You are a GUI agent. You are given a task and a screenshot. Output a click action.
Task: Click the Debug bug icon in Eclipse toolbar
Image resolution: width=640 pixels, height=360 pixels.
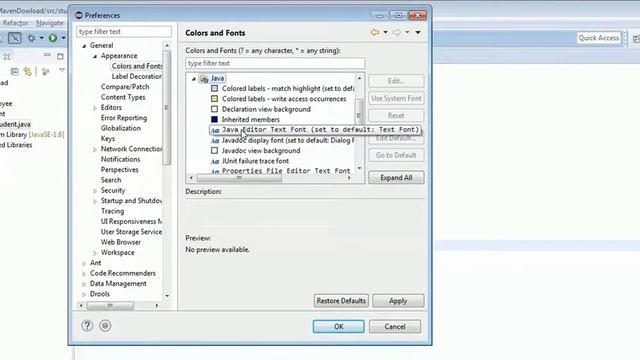pos(31,38)
